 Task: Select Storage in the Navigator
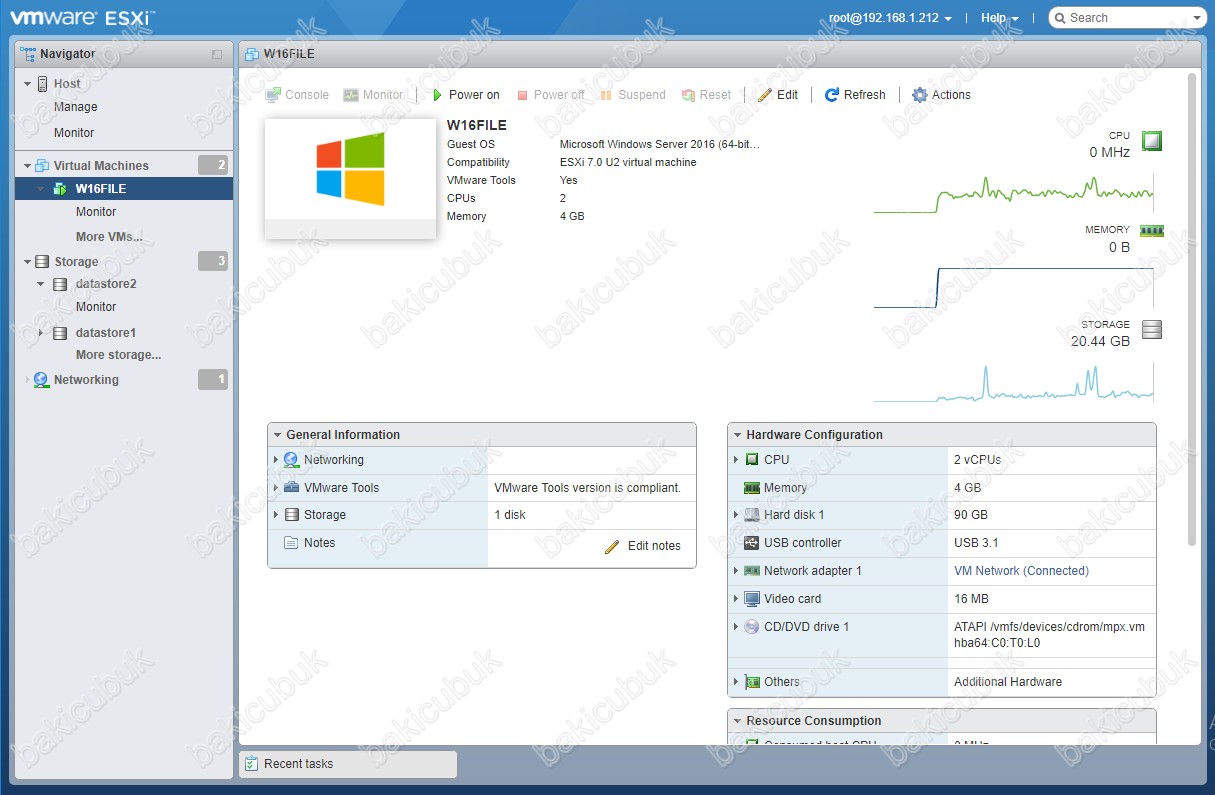click(76, 262)
